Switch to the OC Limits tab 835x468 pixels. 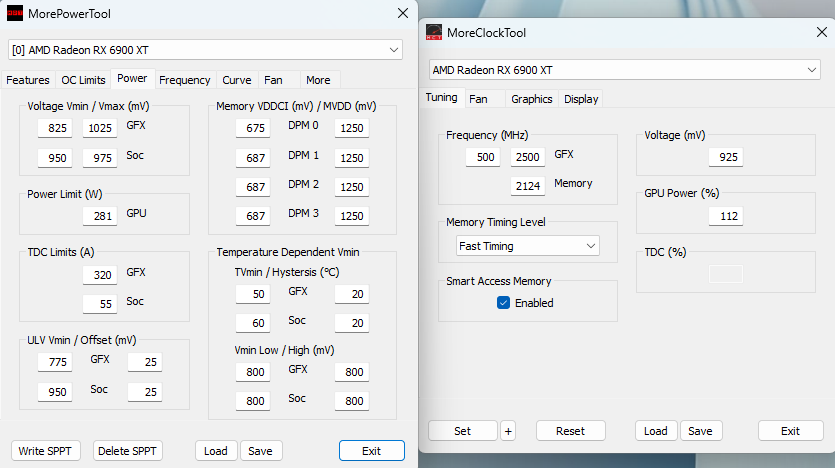pos(83,80)
